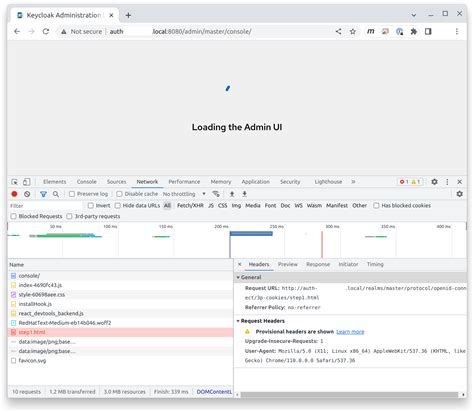Click the network search magnifier icon
Image resolution: width=474 pixels, height=412 pixels.
(x=56, y=194)
